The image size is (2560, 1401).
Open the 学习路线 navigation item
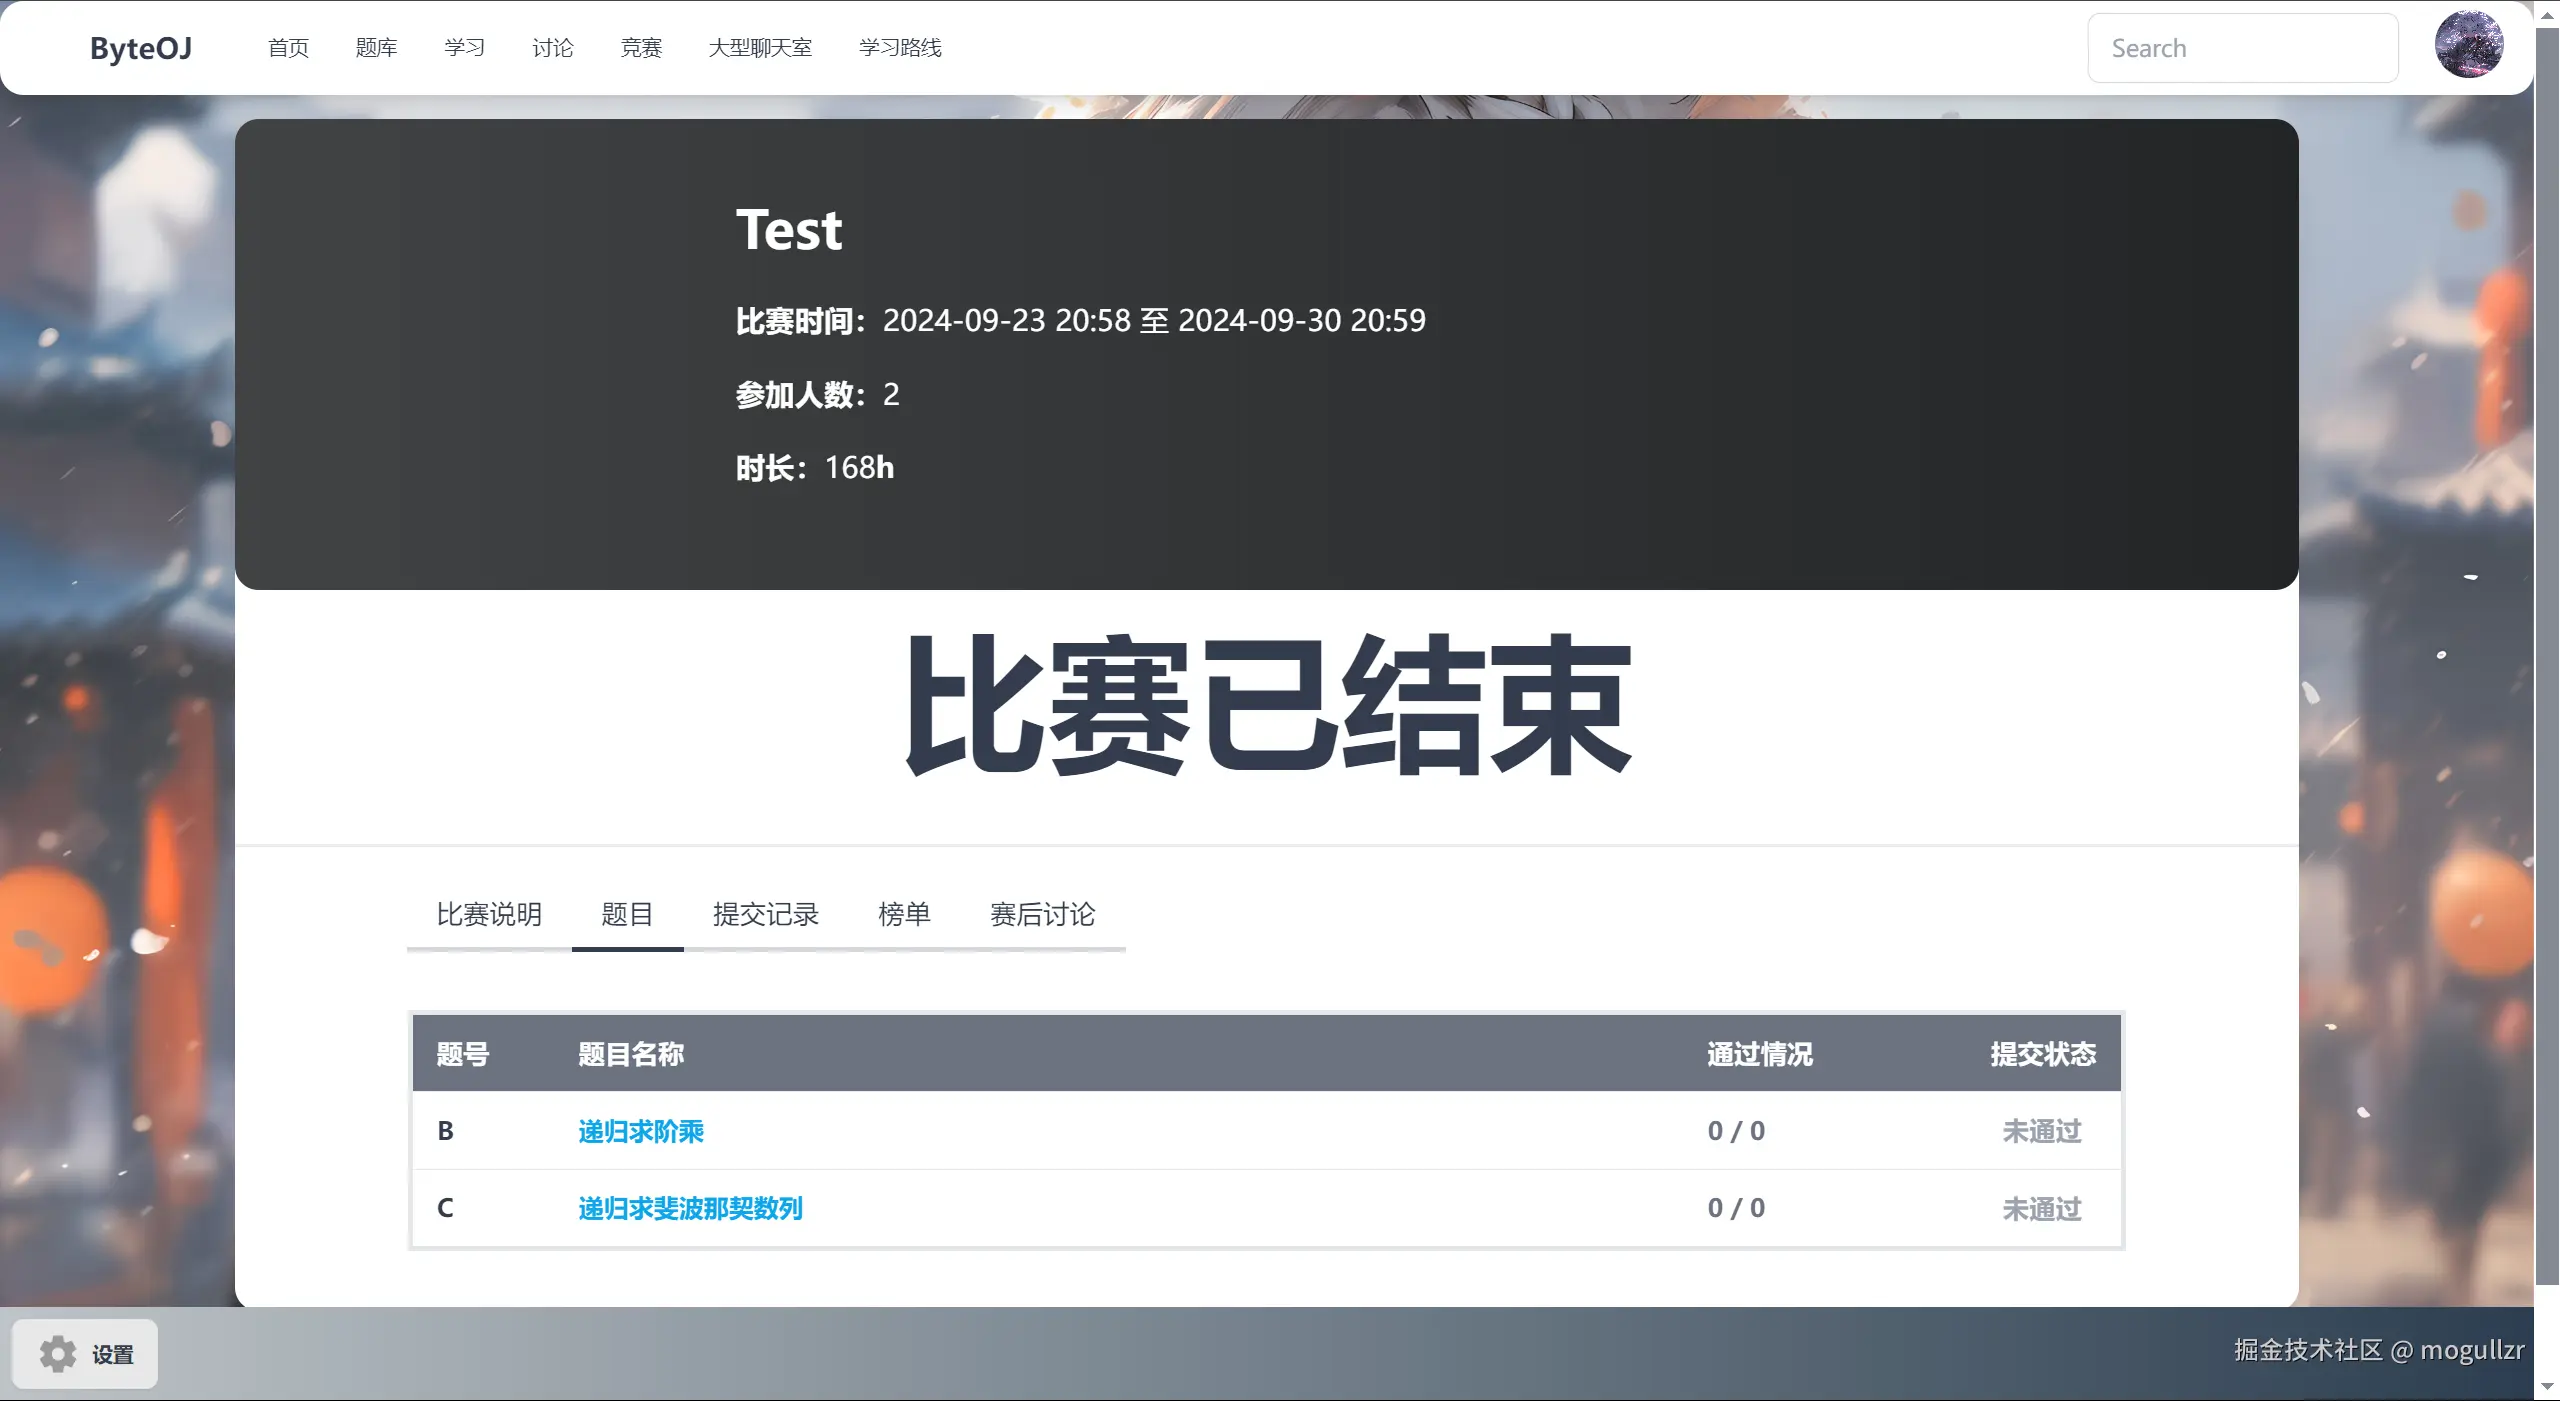(x=900, y=47)
